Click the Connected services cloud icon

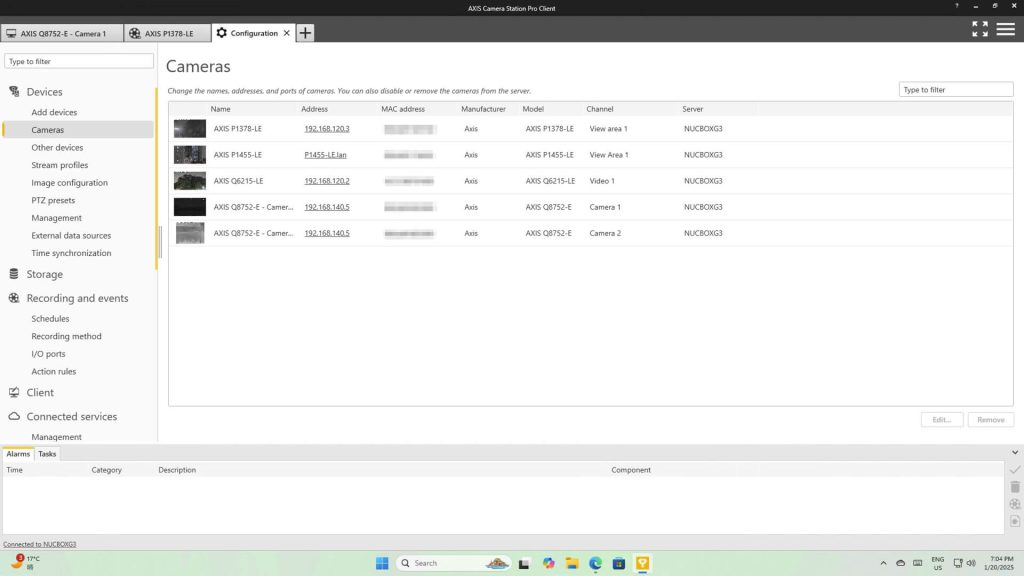[14, 416]
